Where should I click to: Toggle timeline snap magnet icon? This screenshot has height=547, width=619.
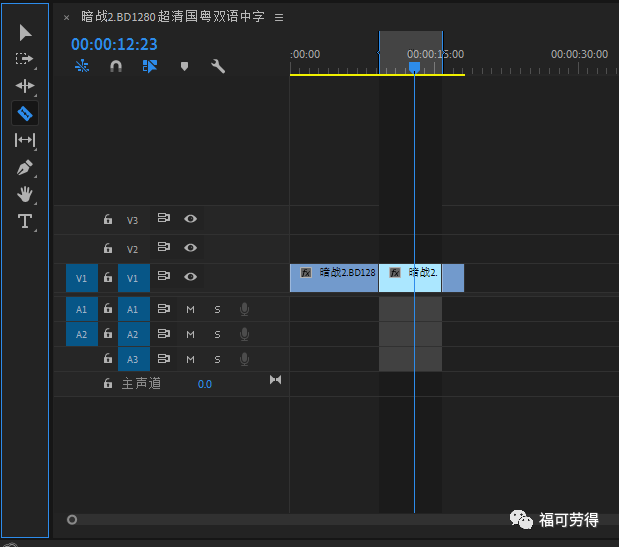click(x=116, y=66)
